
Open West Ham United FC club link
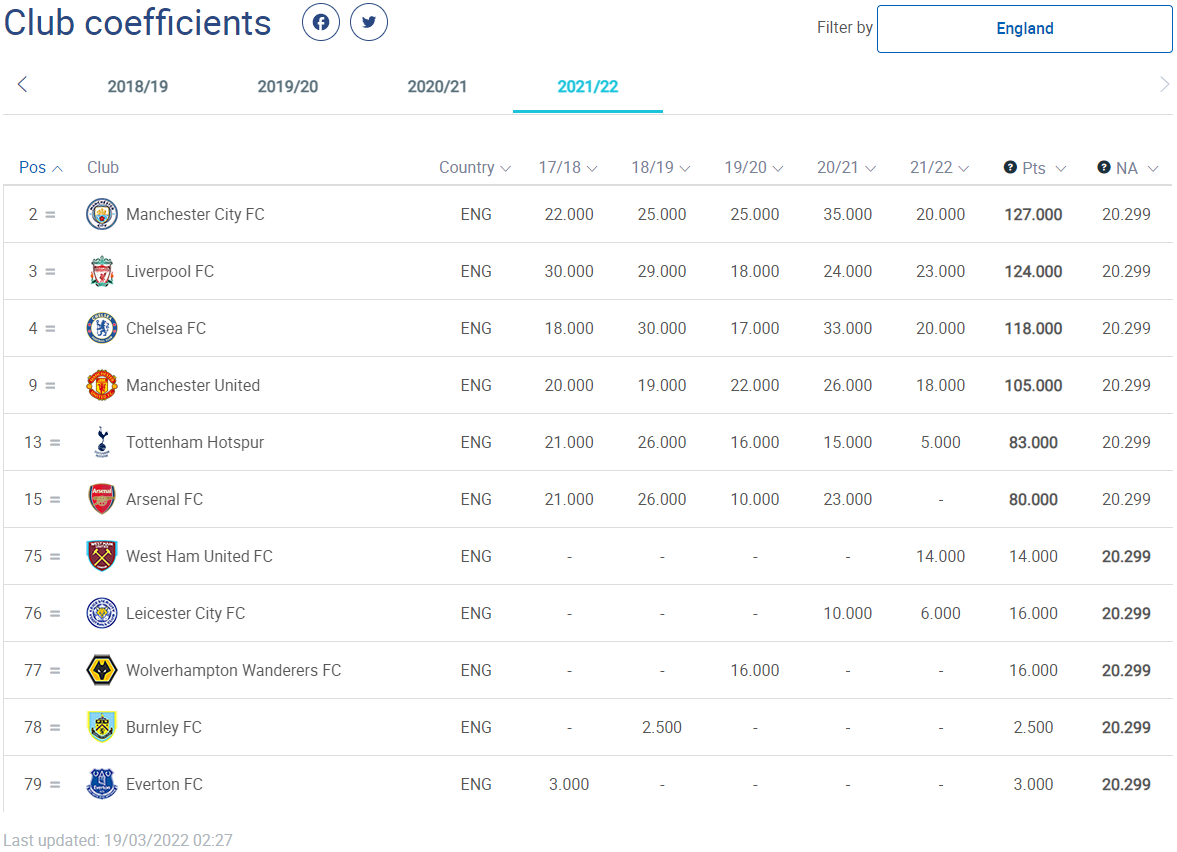[199, 556]
